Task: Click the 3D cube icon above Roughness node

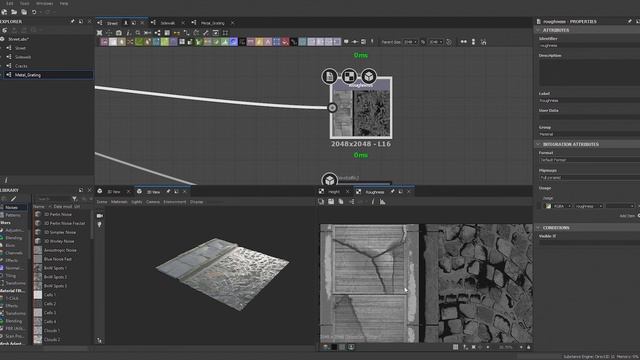Action: (369, 76)
